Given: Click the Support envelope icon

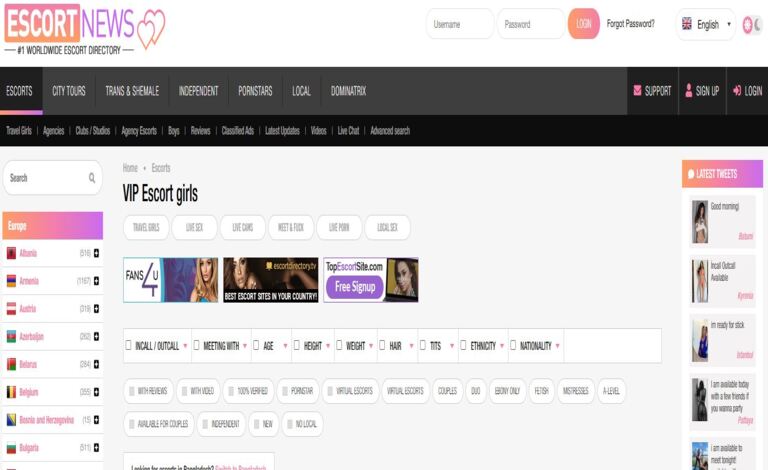Looking at the screenshot, I should 637,91.
